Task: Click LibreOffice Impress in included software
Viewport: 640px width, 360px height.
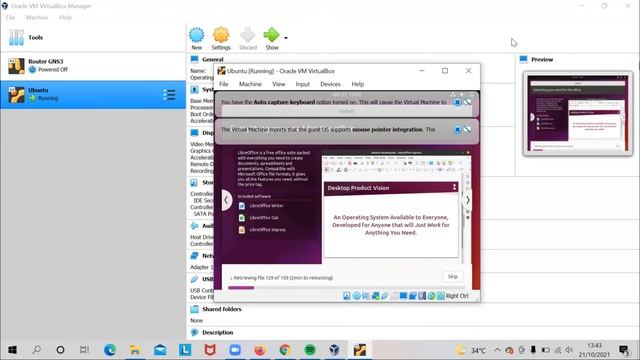Action: [262, 230]
